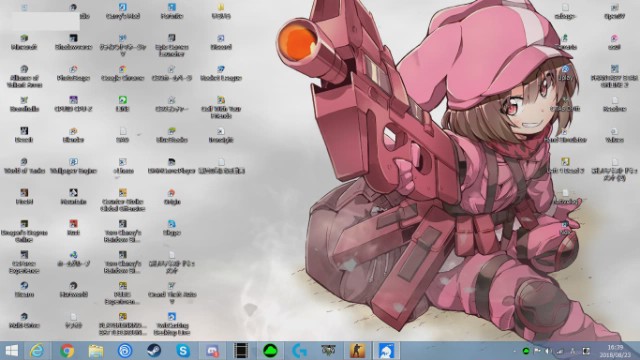Image resolution: width=640 pixels, height=360 pixels.
Task: Select Golf With Your Friends desktop icon
Action: (x=221, y=107)
